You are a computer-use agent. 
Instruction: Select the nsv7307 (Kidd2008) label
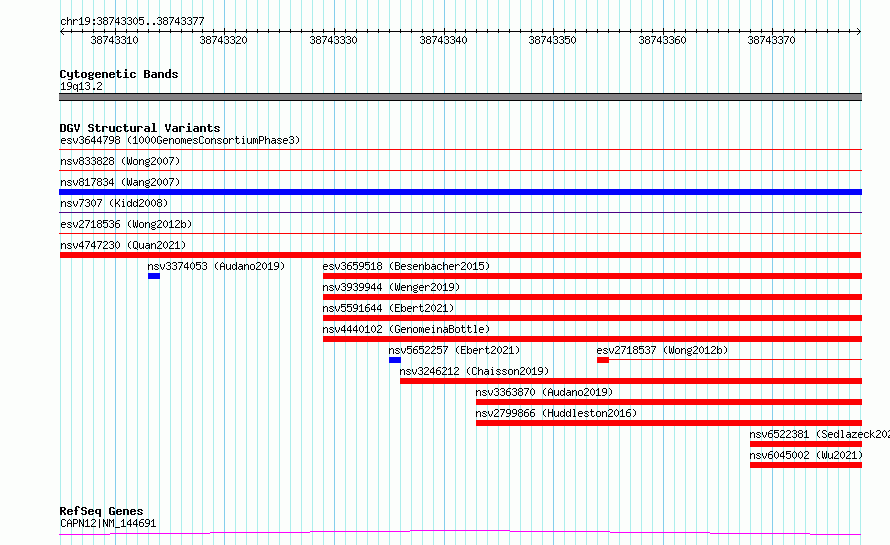(114, 203)
